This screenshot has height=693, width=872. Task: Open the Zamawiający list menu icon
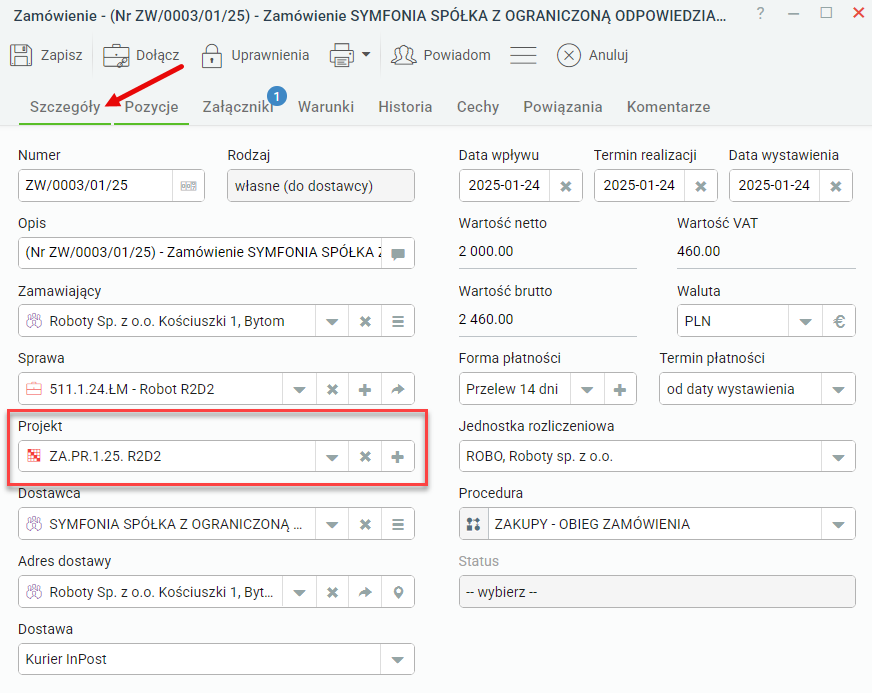click(398, 321)
